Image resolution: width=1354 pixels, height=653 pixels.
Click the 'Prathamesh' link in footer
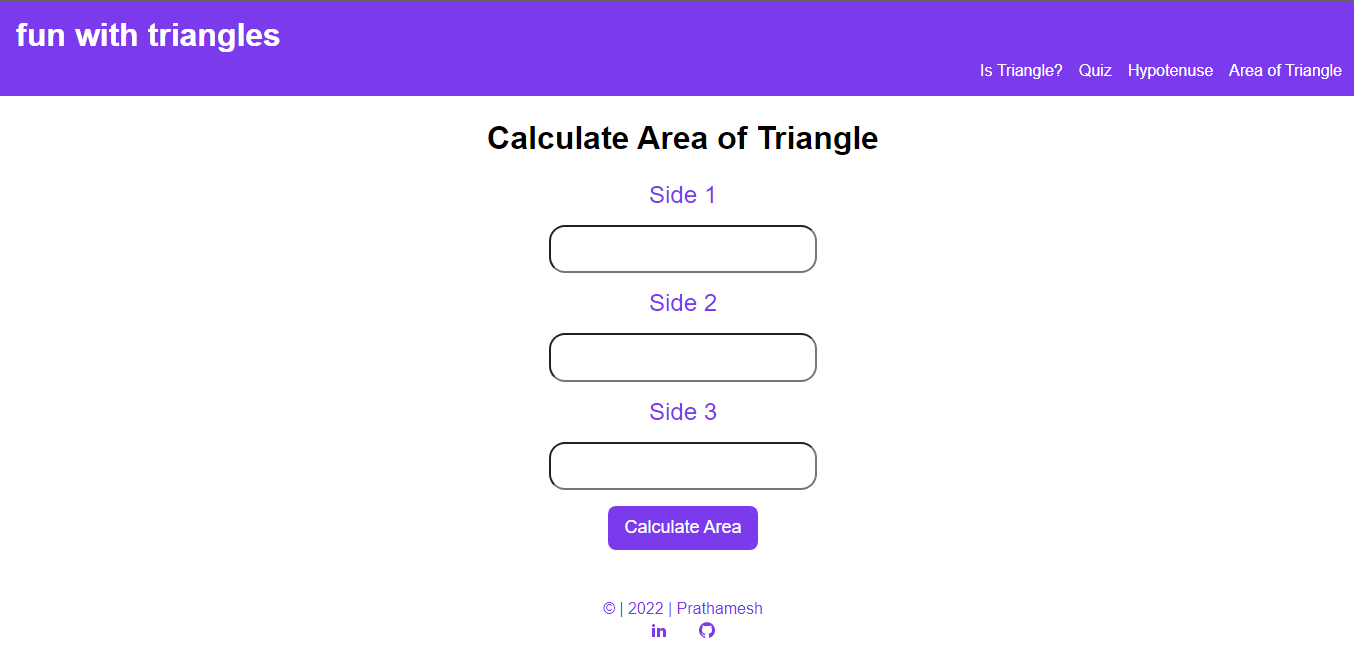coord(718,608)
